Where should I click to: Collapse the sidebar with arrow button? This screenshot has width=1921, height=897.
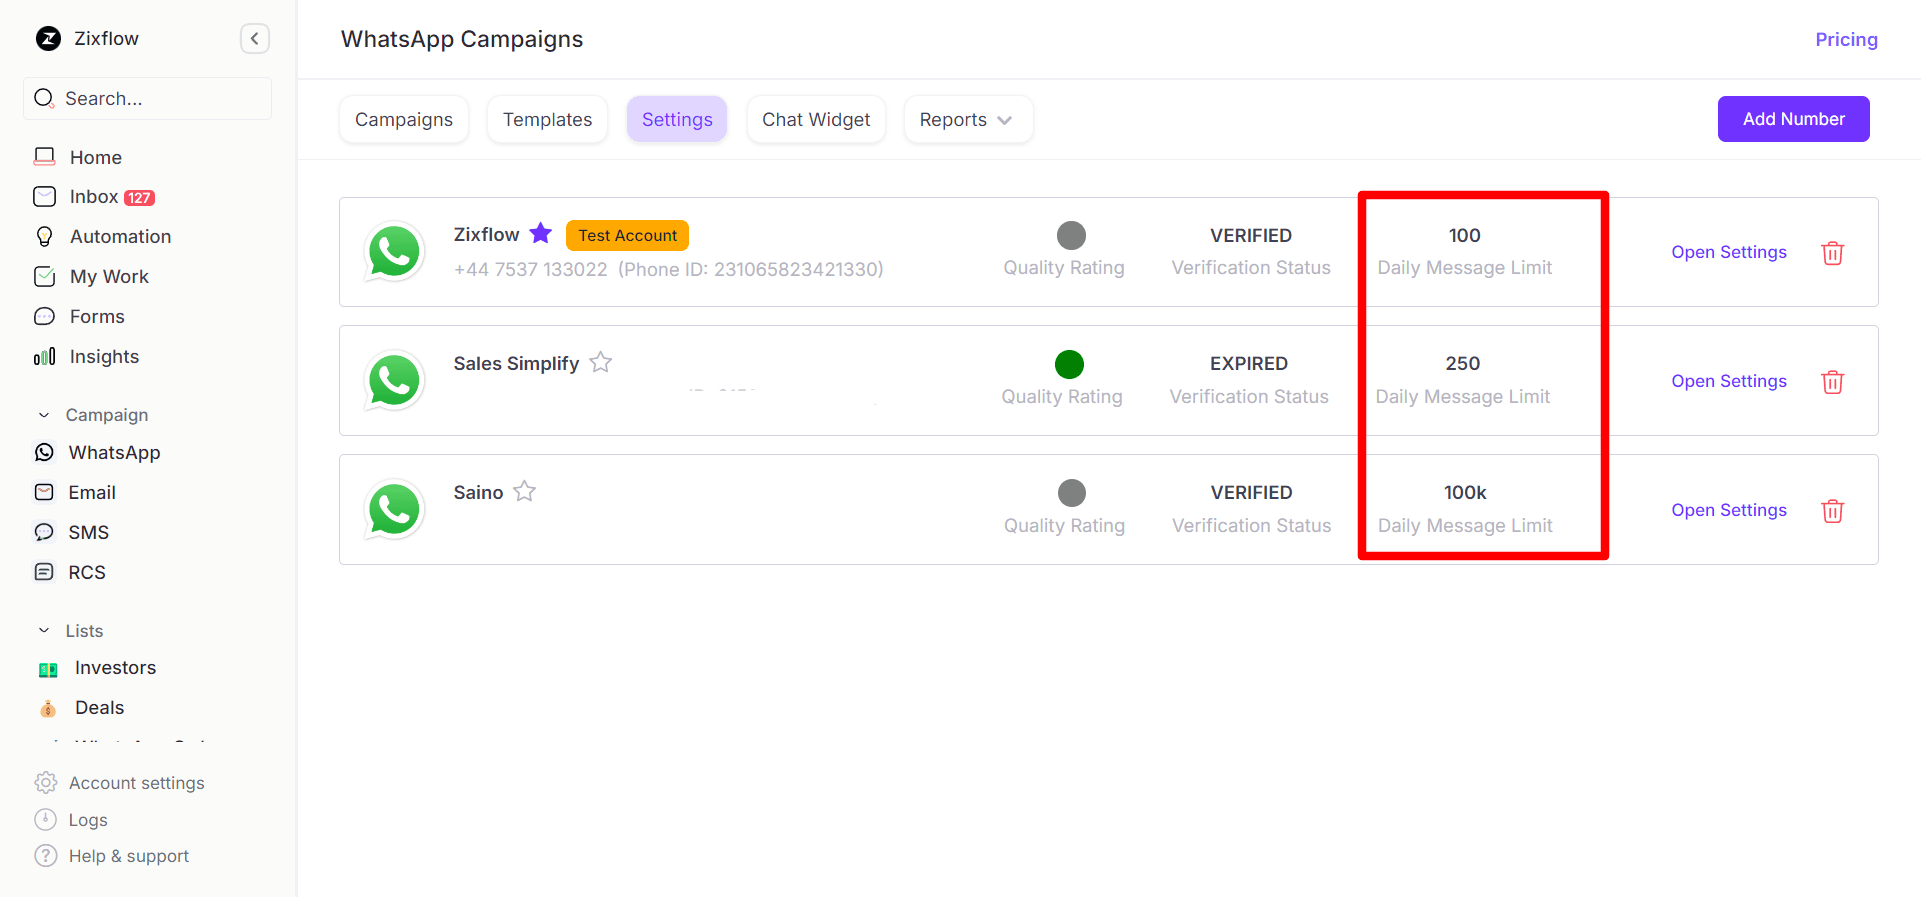(255, 39)
